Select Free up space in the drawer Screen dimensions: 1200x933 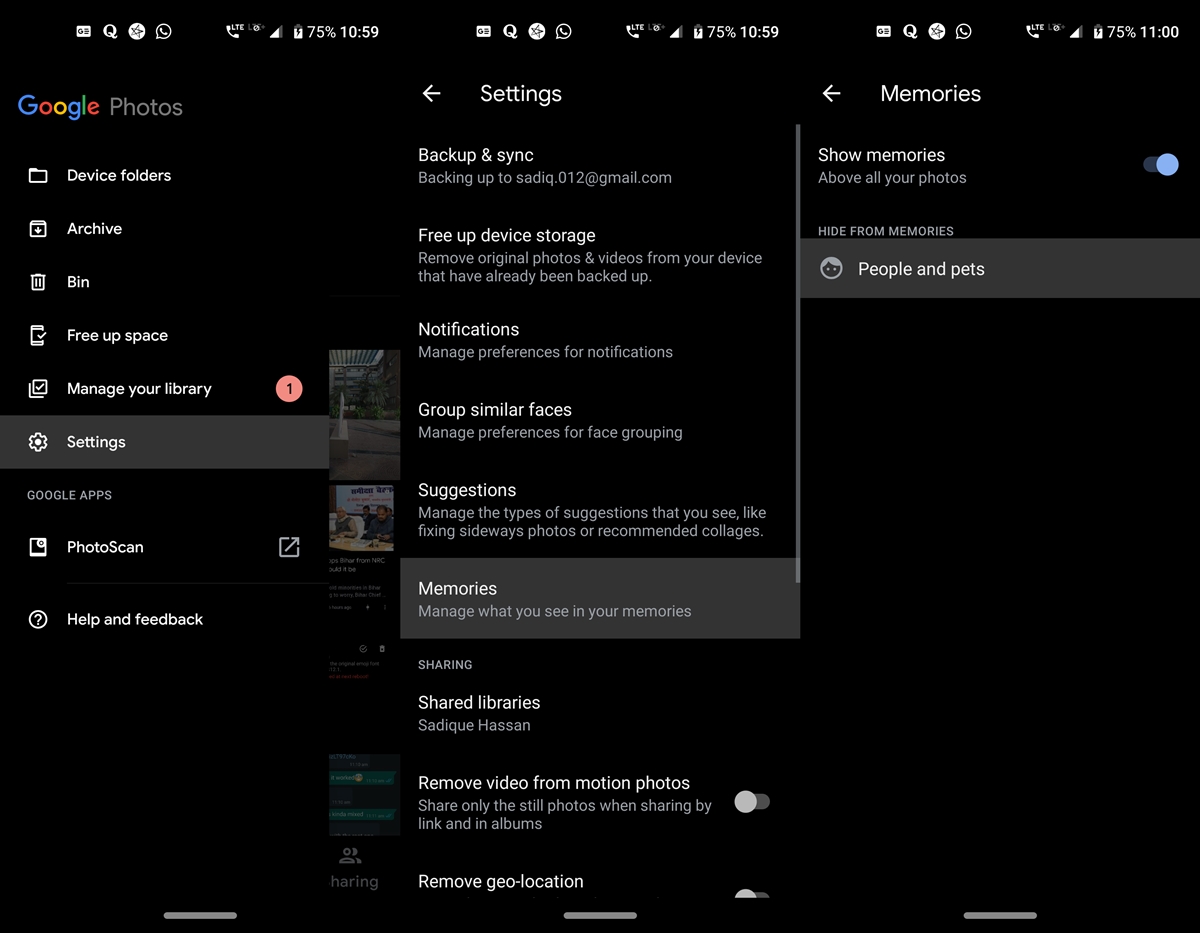[x=164, y=335]
